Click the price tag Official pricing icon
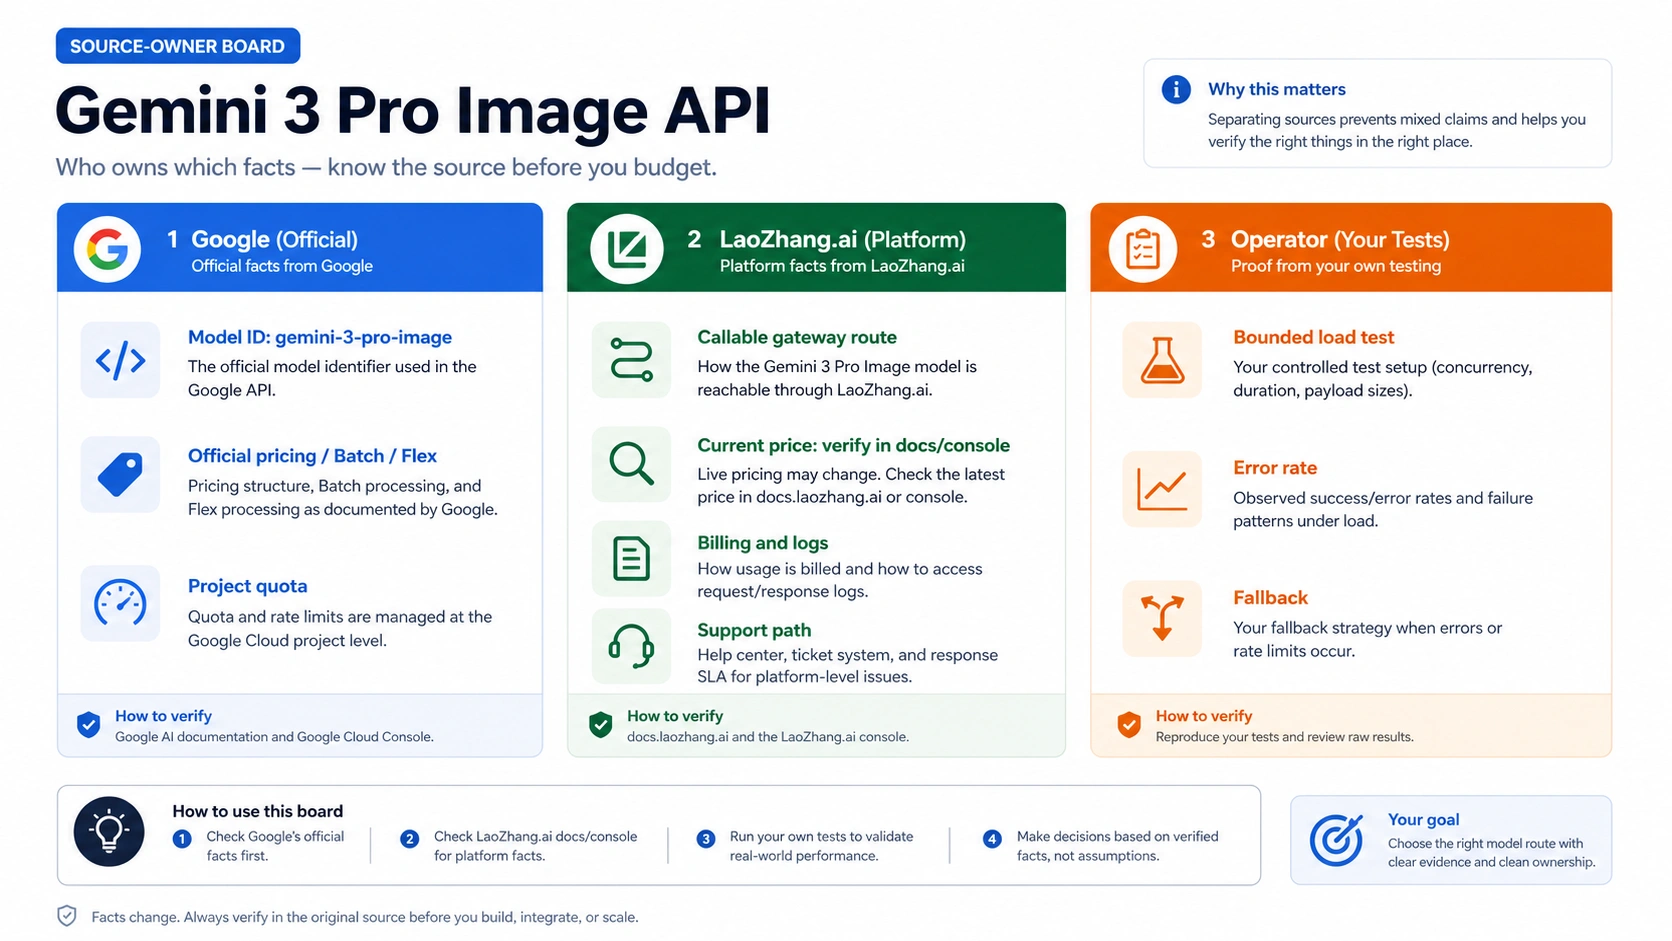The width and height of the screenshot is (1672, 941). point(120,474)
